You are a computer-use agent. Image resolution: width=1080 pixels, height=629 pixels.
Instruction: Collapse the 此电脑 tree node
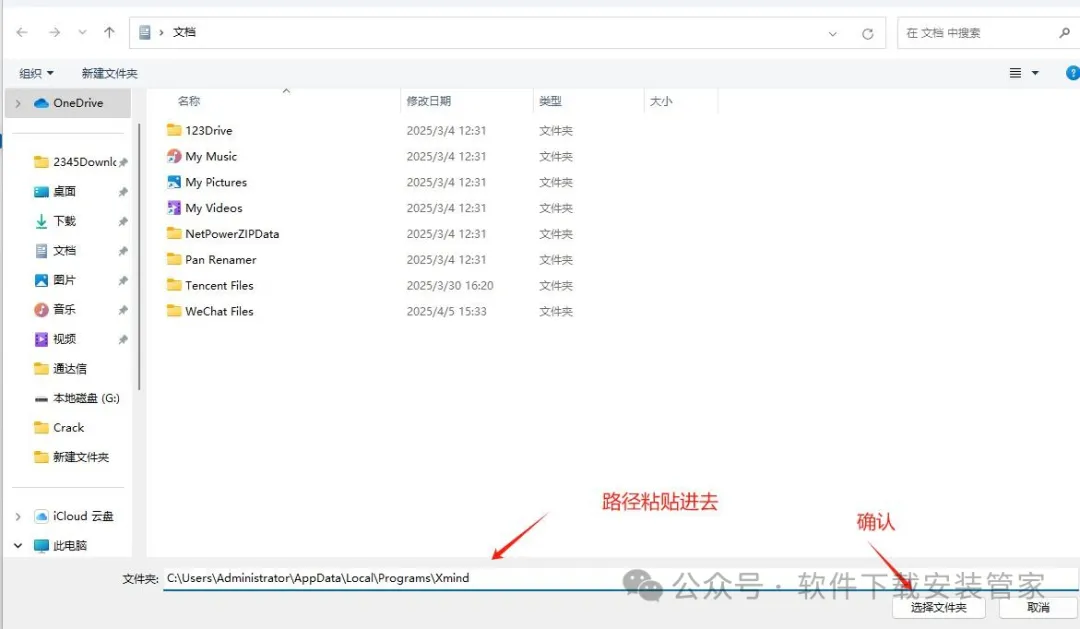[x=18, y=546]
